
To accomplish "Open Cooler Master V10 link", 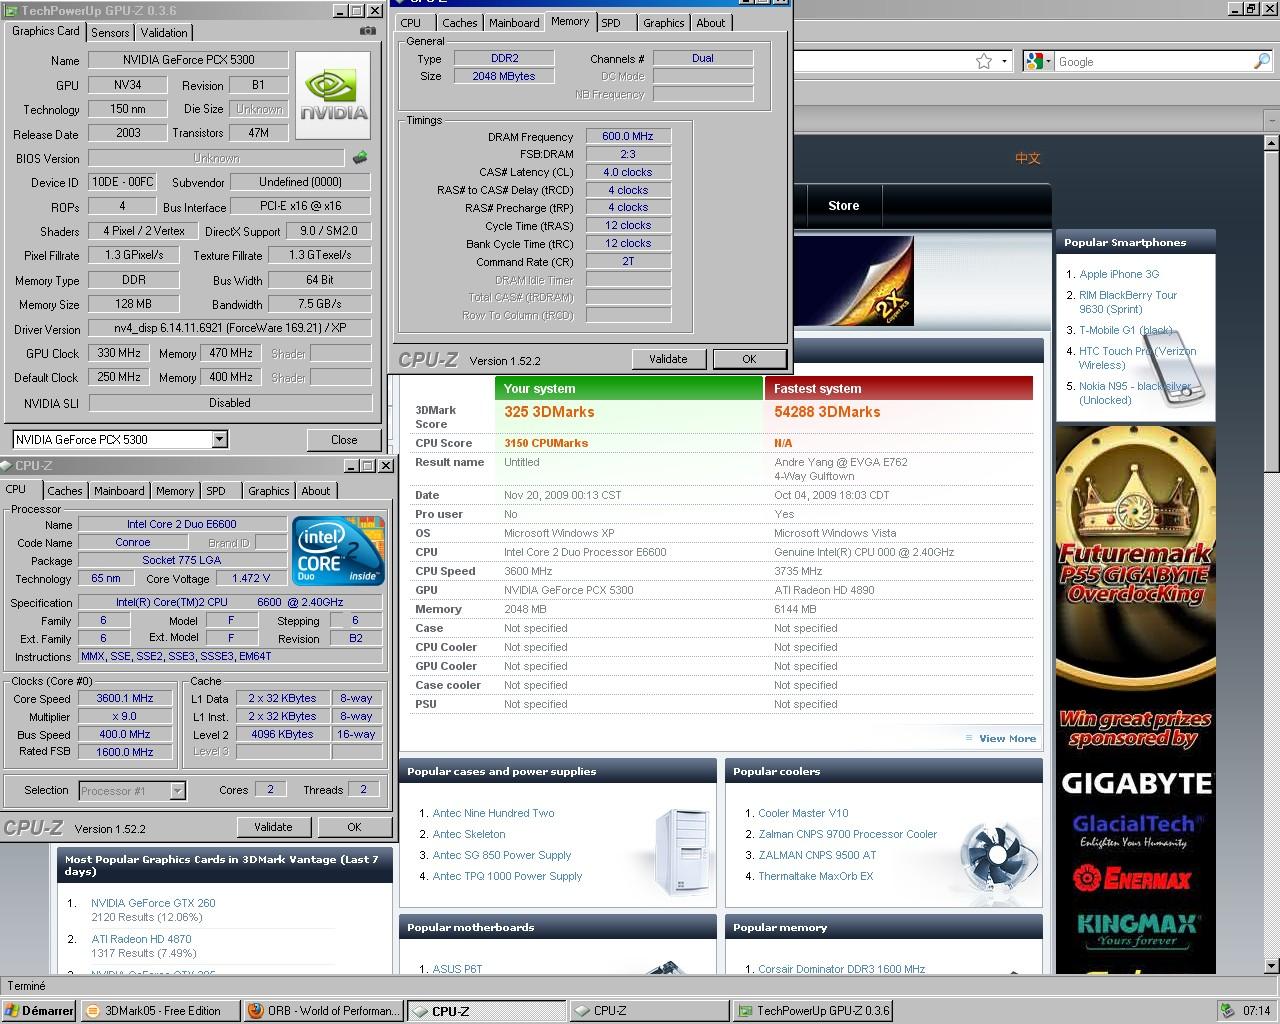I will tap(803, 813).
